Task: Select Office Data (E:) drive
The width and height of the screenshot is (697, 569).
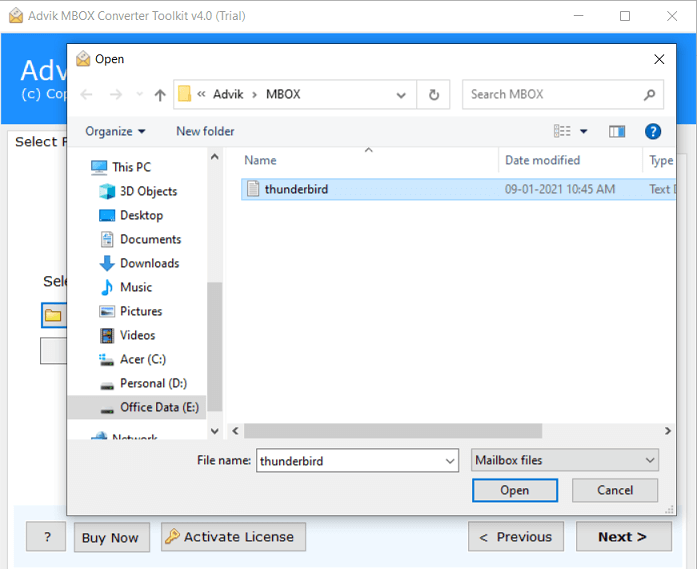Action: (137, 407)
